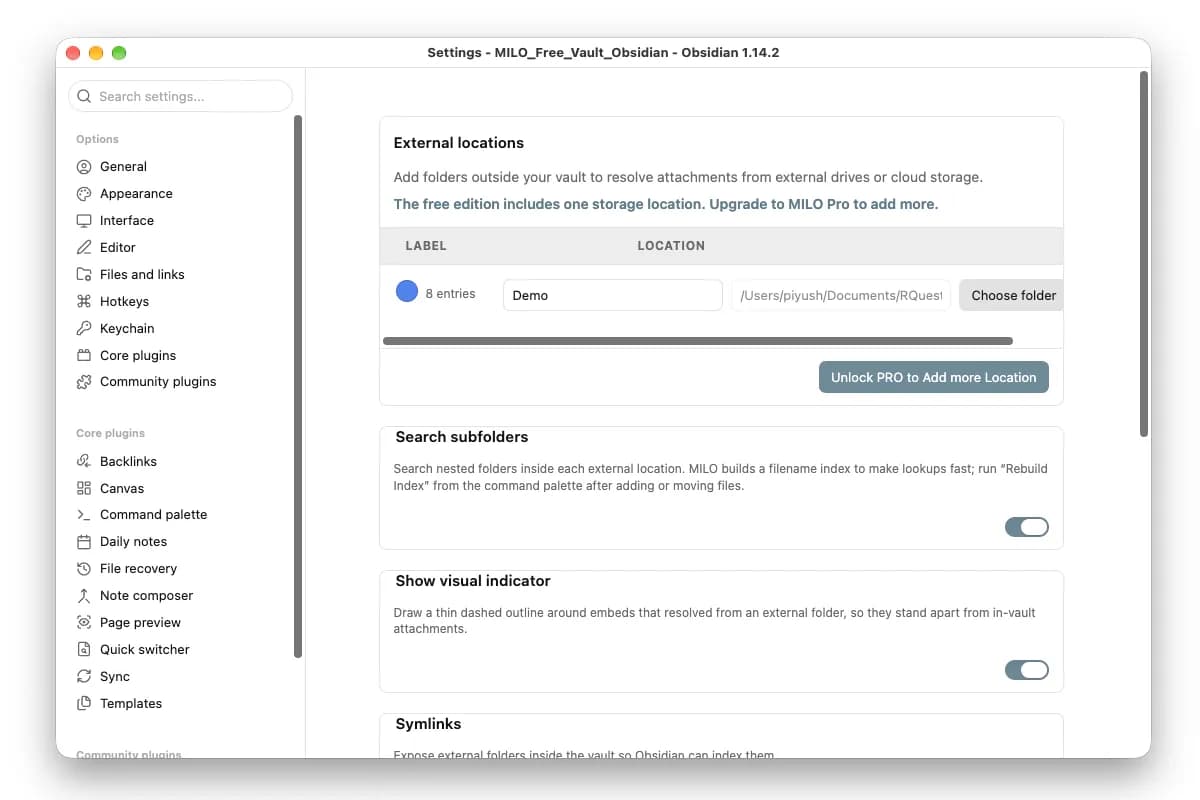
Task: Click the Community plugins puzzle icon
Action: [84, 382]
